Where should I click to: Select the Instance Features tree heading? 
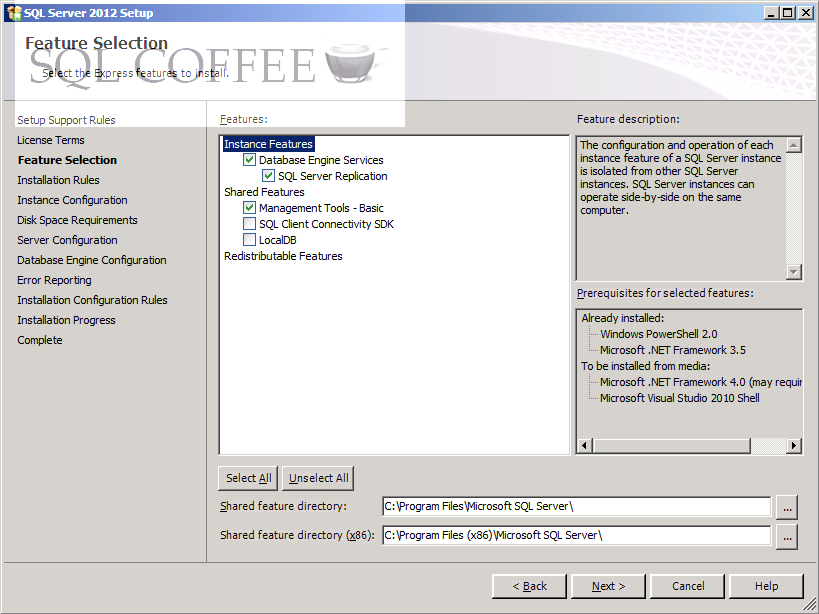tap(268, 144)
